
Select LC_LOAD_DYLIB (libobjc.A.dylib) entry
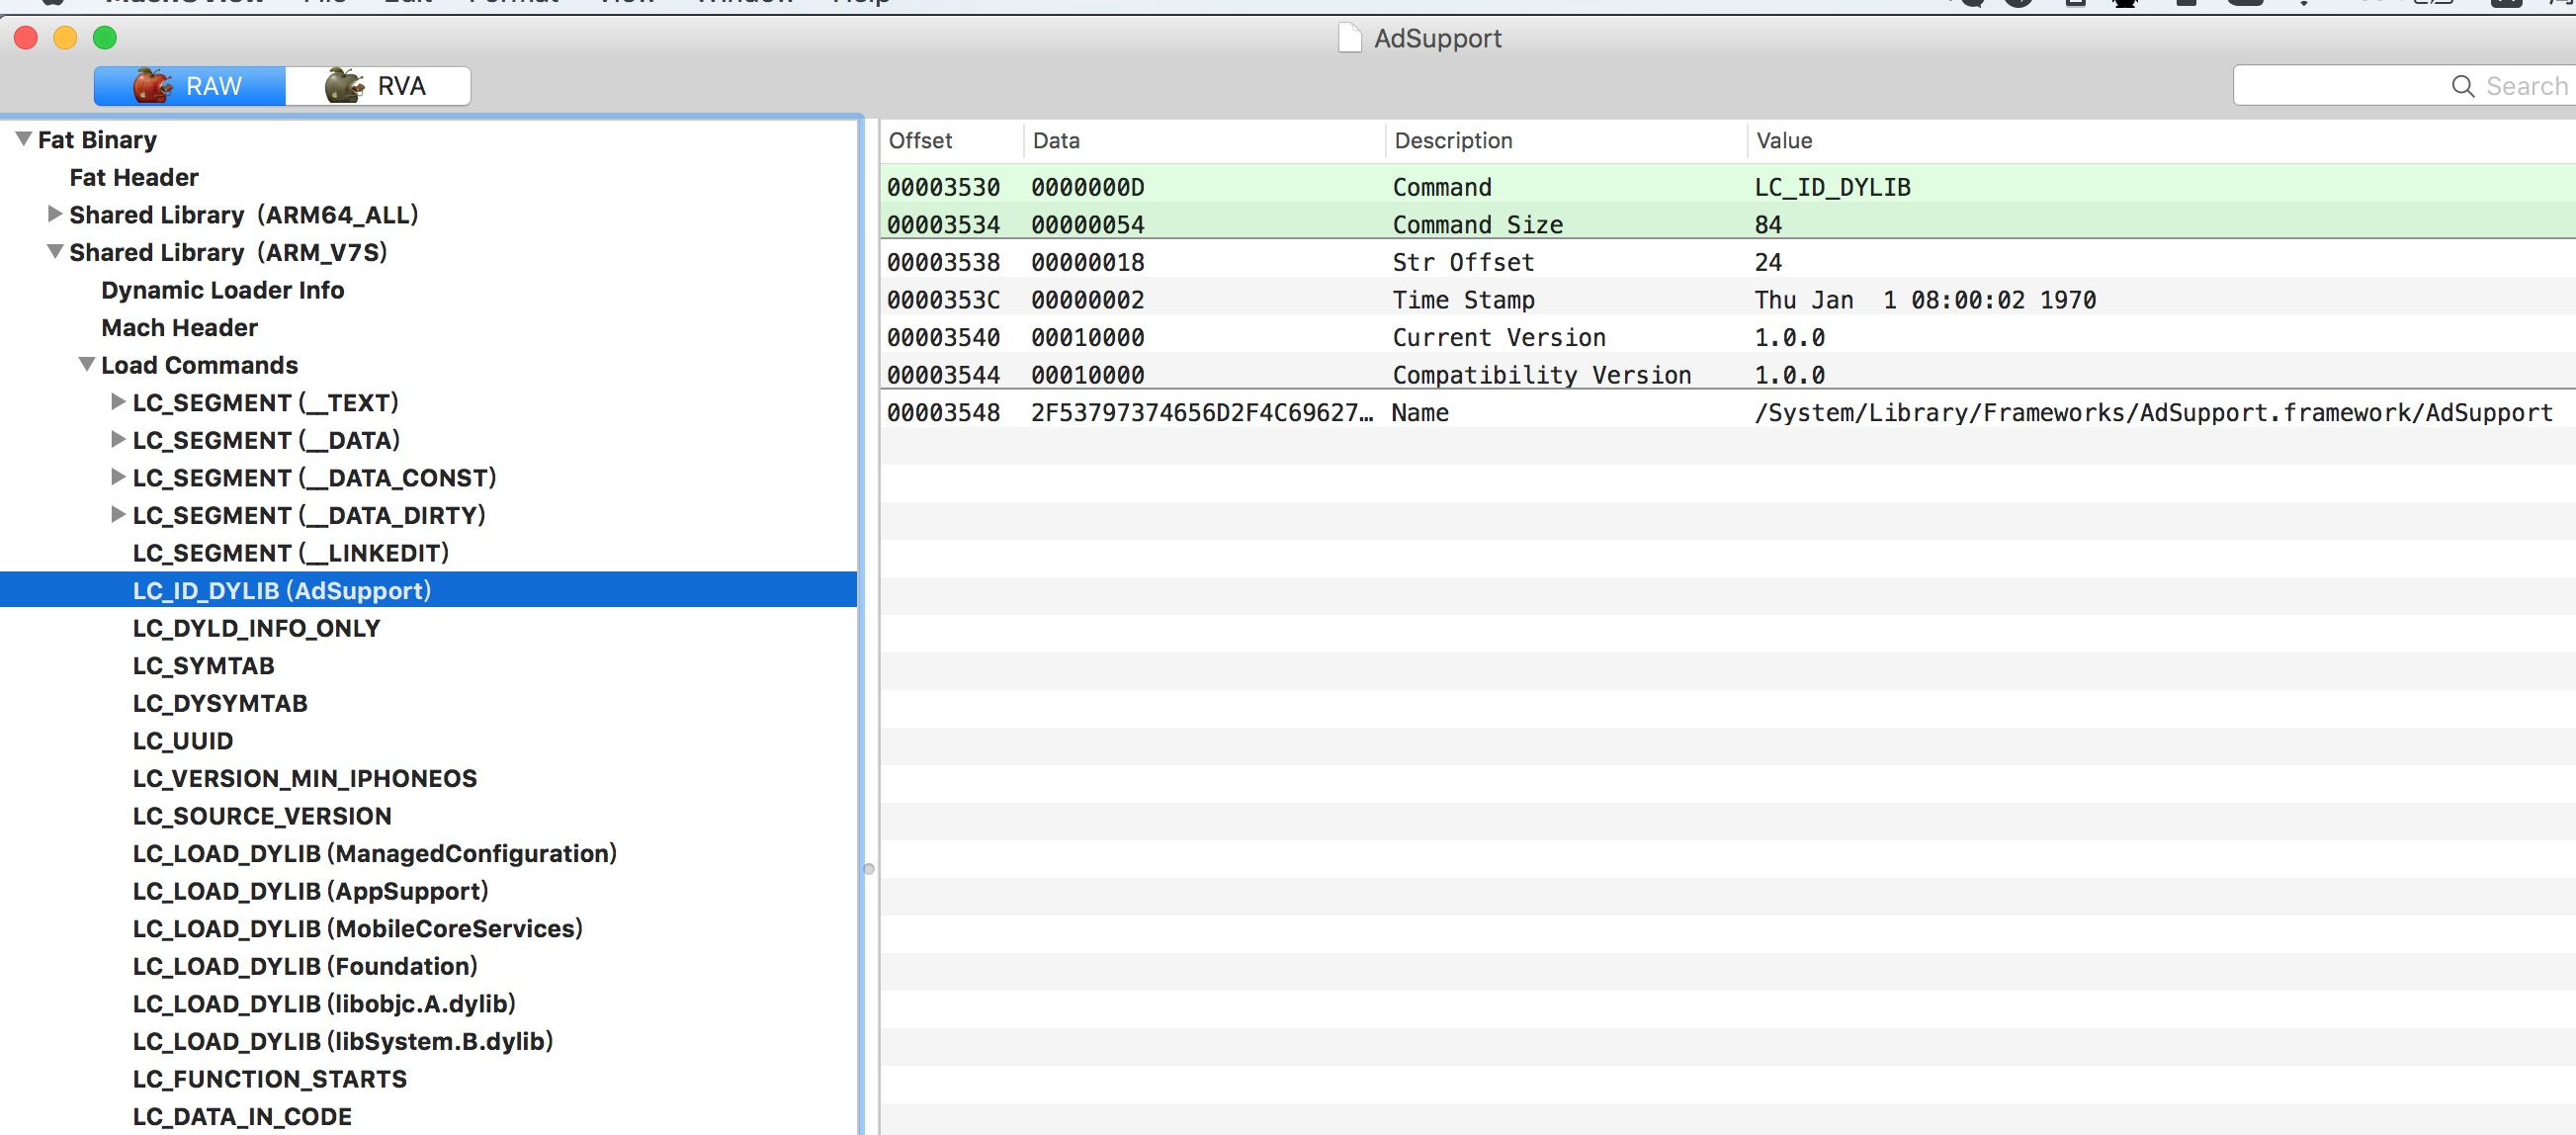point(324,1004)
